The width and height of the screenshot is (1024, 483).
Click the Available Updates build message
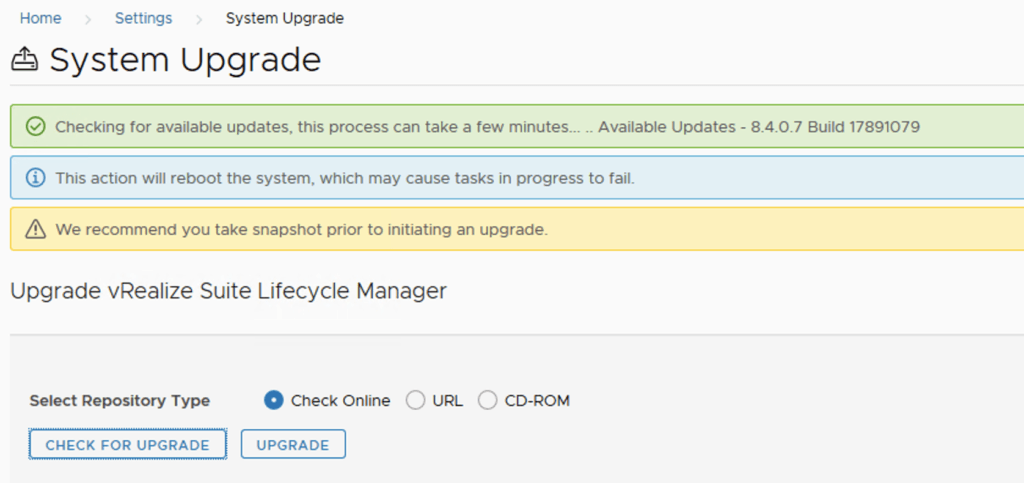(x=759, y=127)
